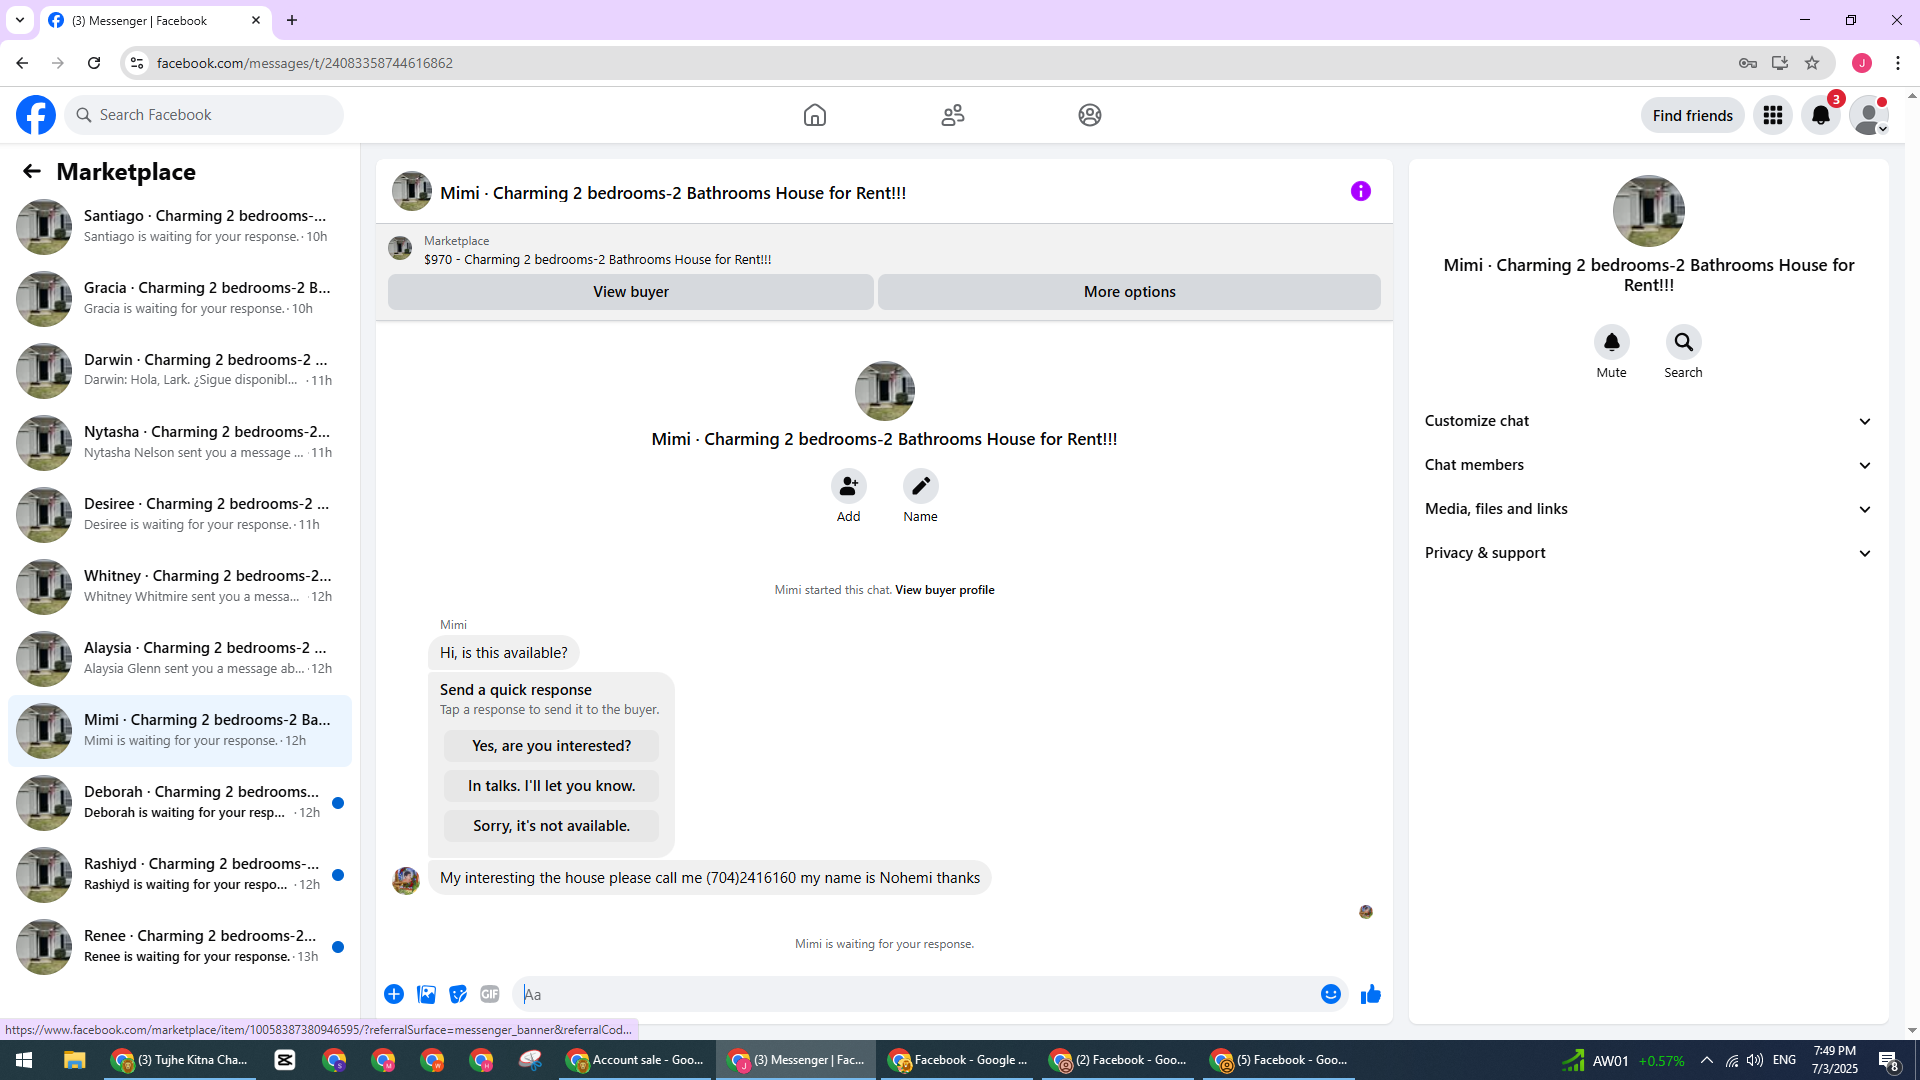Open more actions plus icon
1920x1080 pixels.
394,994
